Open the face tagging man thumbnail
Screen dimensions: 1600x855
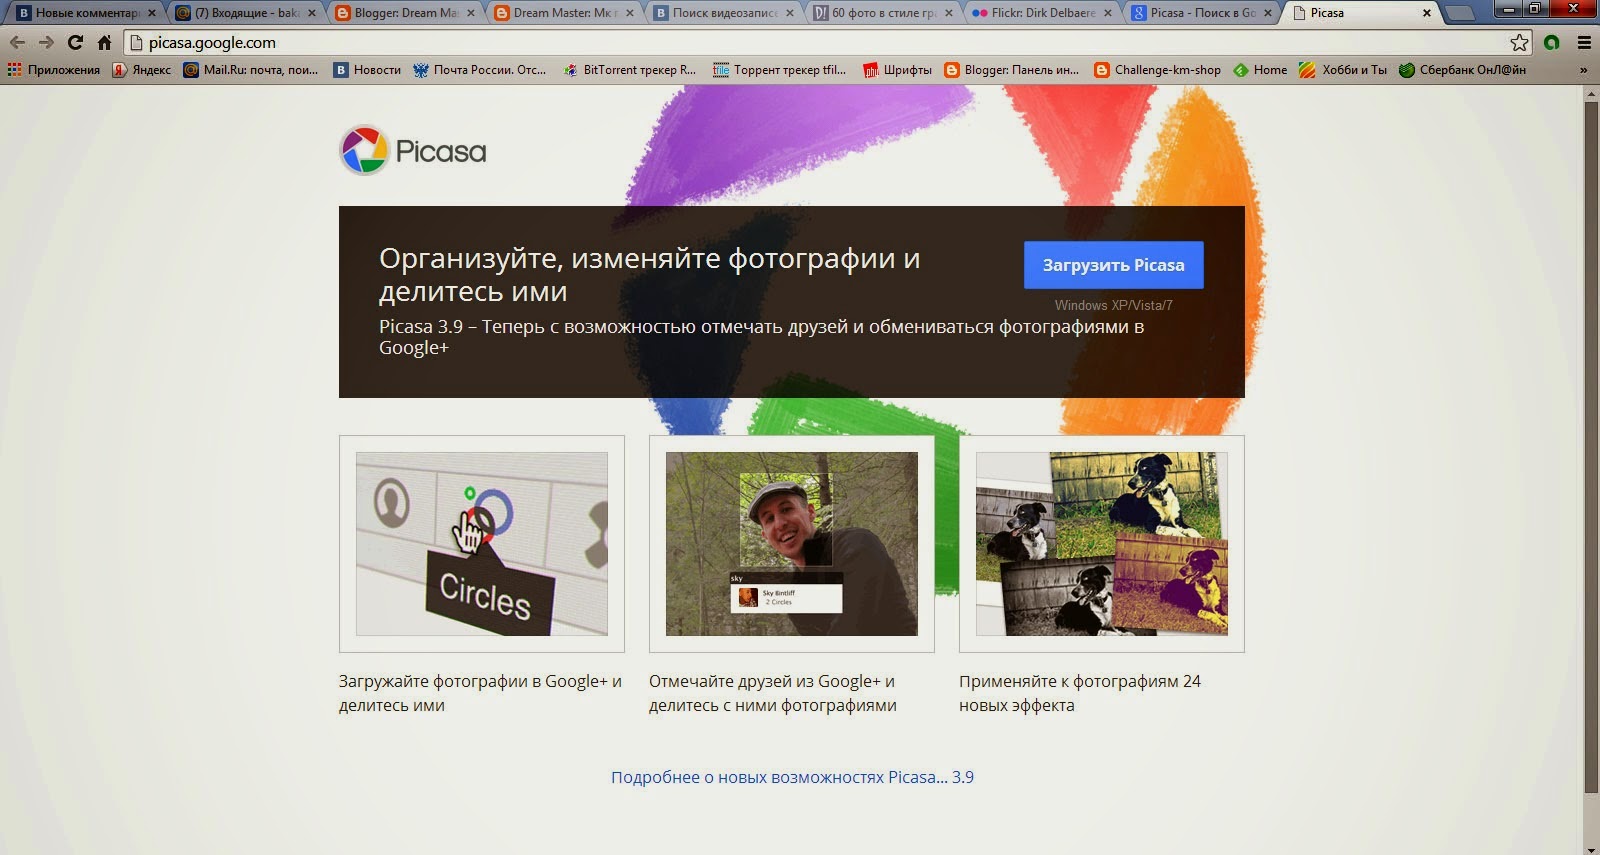pyautogui.click(x=791, y=544)
